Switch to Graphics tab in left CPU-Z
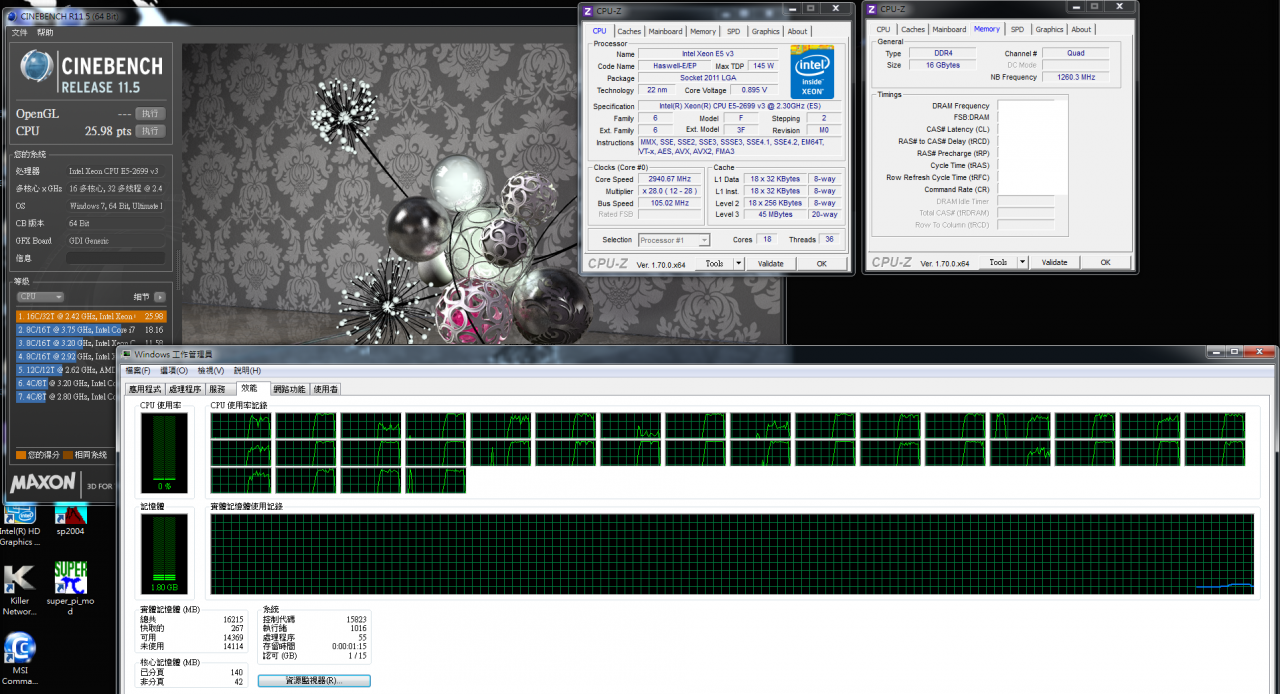The height and width of the screenshot is (694, 1280). click(766, 31)
